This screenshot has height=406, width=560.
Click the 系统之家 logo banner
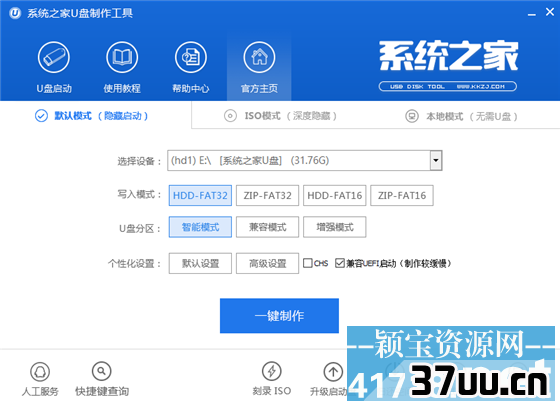[x=448, y=65]
